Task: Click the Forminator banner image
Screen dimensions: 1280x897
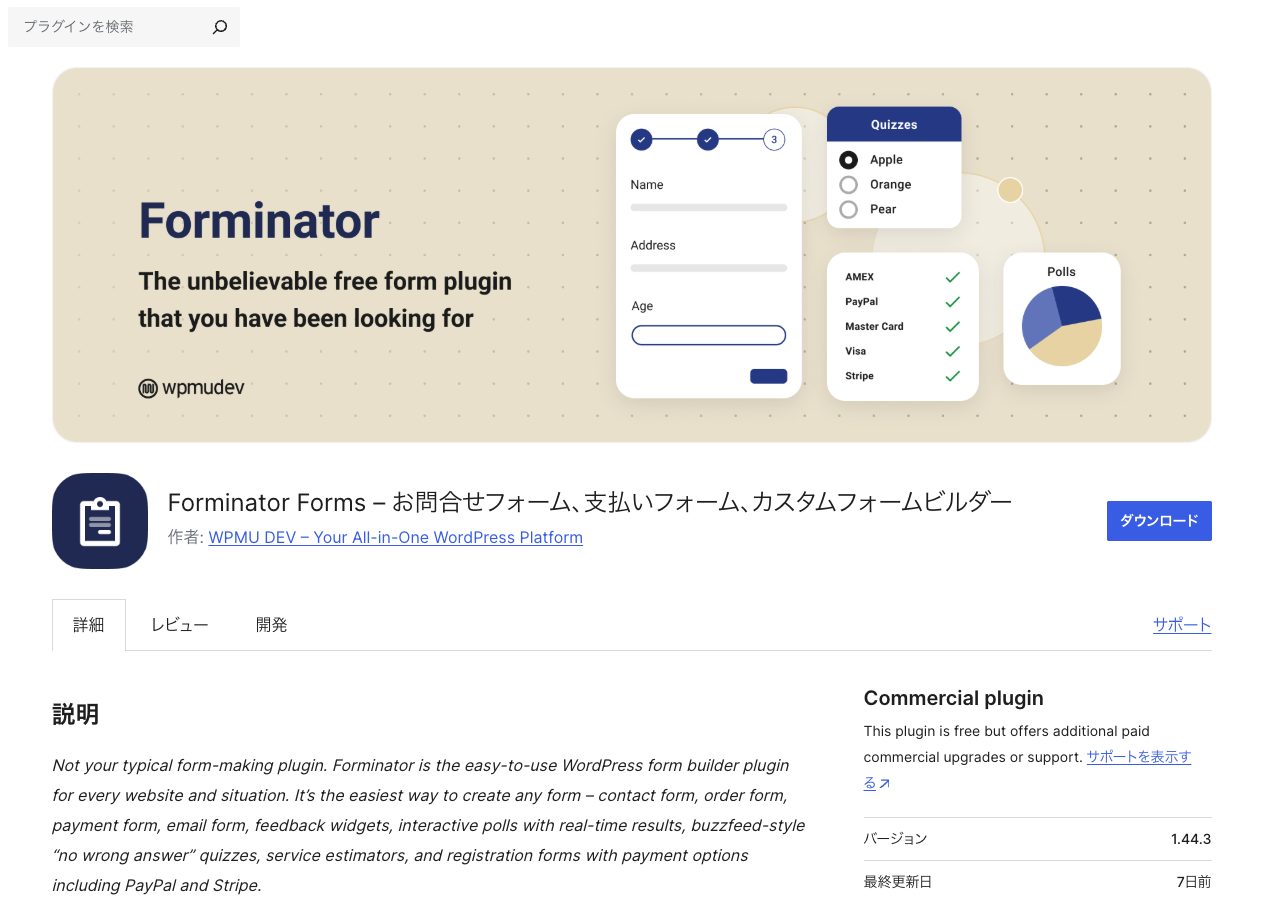Action: click(x=632, y=255)
